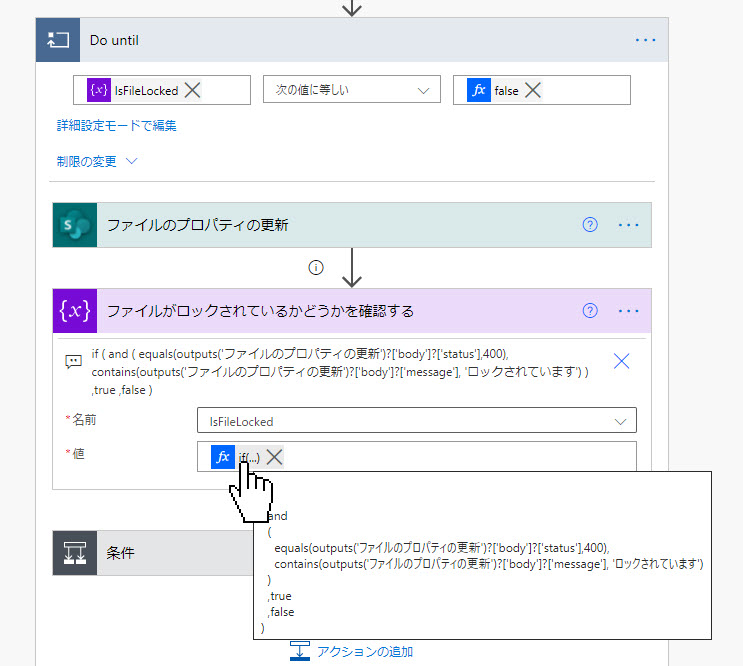This screenshot has width=743, height=666.
Task: Open the 名前 IsFileLocked dropdown
Action: (417, 420)
